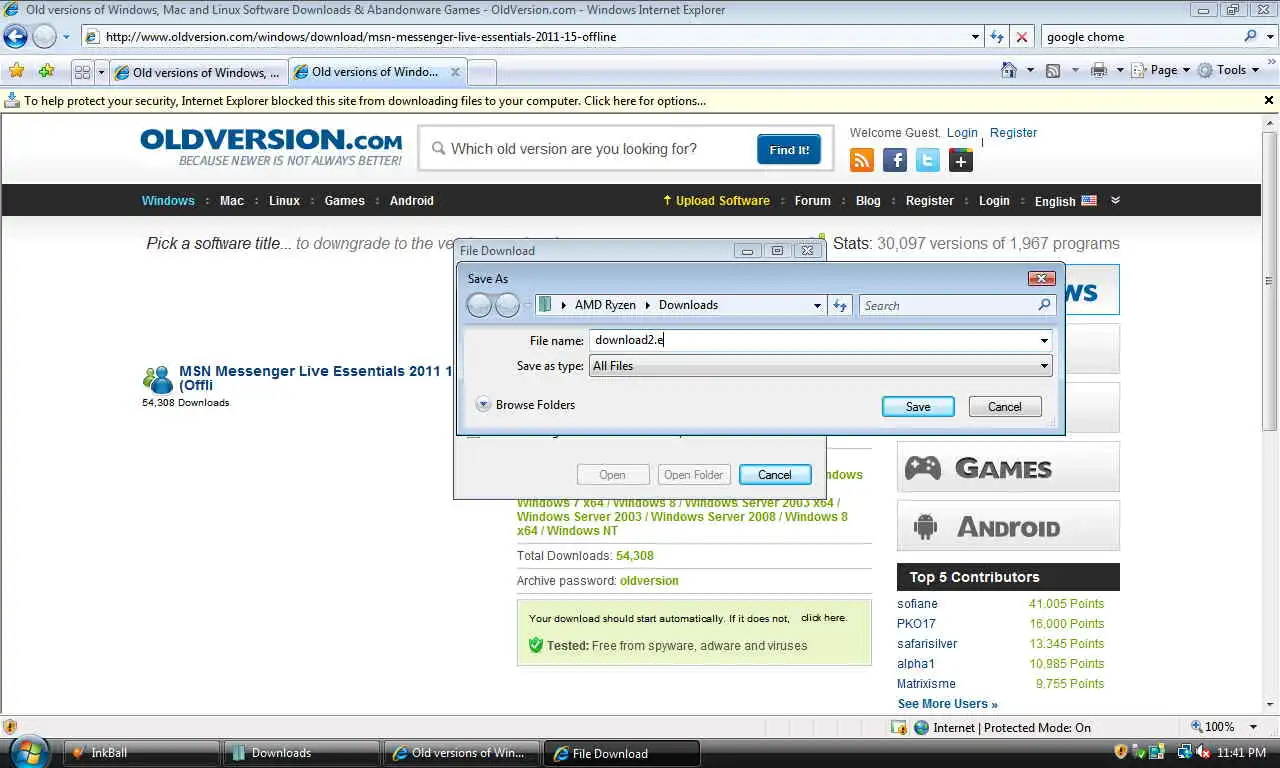This screenshot has width=1280, height=768.
Task: Open recent pages dropdown next to Forward button
Action: pyautogui.click(x=66, y=37)
